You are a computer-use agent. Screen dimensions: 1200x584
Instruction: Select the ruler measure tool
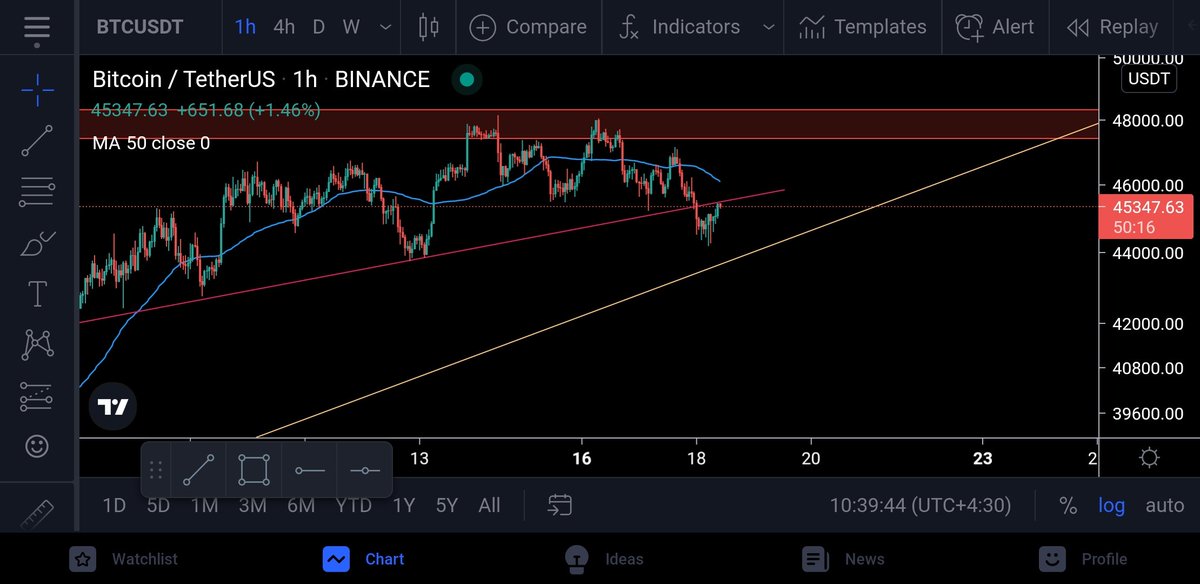38,513
